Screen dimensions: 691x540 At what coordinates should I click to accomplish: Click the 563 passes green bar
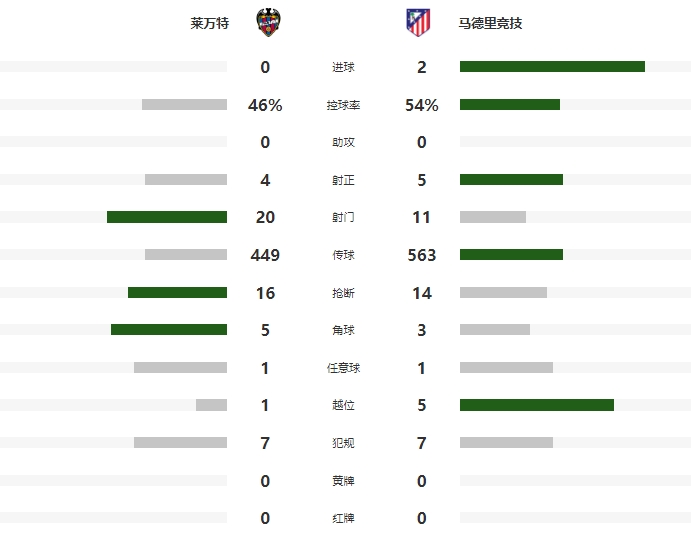[x=511, y=254]
